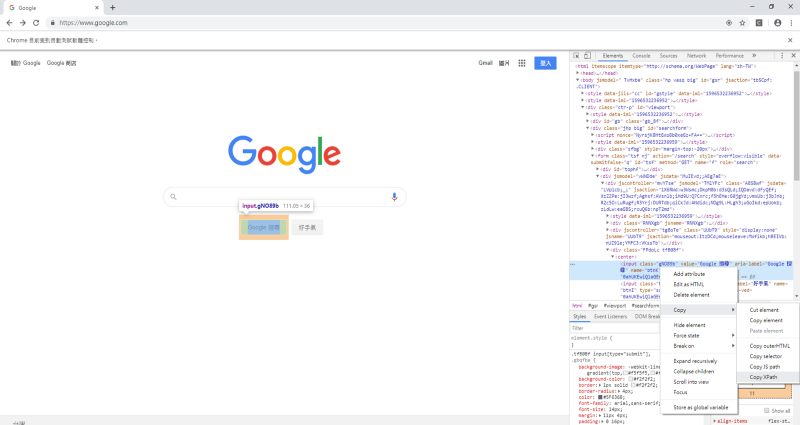Open the Google apps grid
The image size is (800, 425).
[522, 63]
